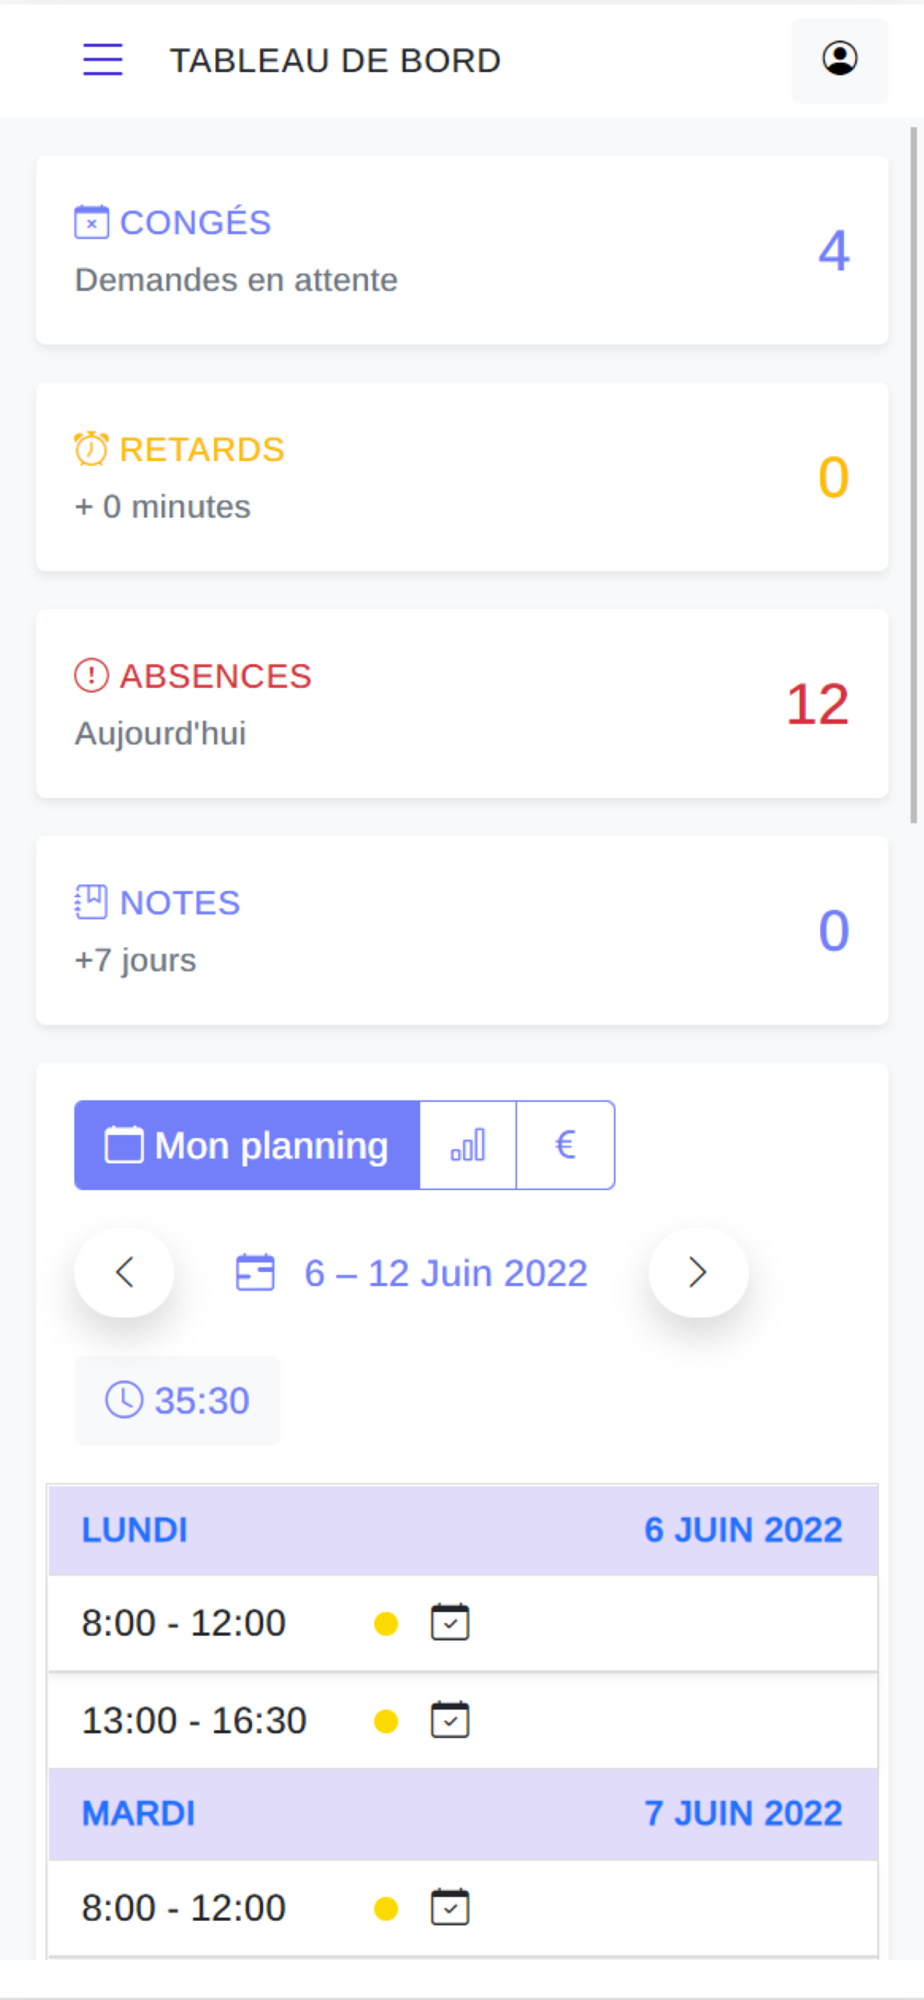Click the 35:30 total hours badge
The image size is (924, 2000).
click(177, 1401)
